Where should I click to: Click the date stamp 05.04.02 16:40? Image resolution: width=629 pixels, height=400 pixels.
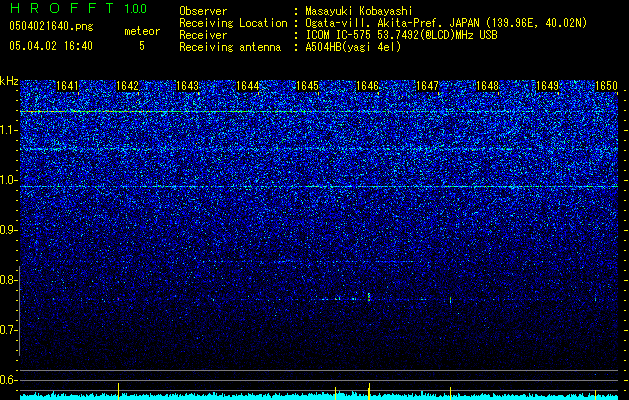coord(51,46)
